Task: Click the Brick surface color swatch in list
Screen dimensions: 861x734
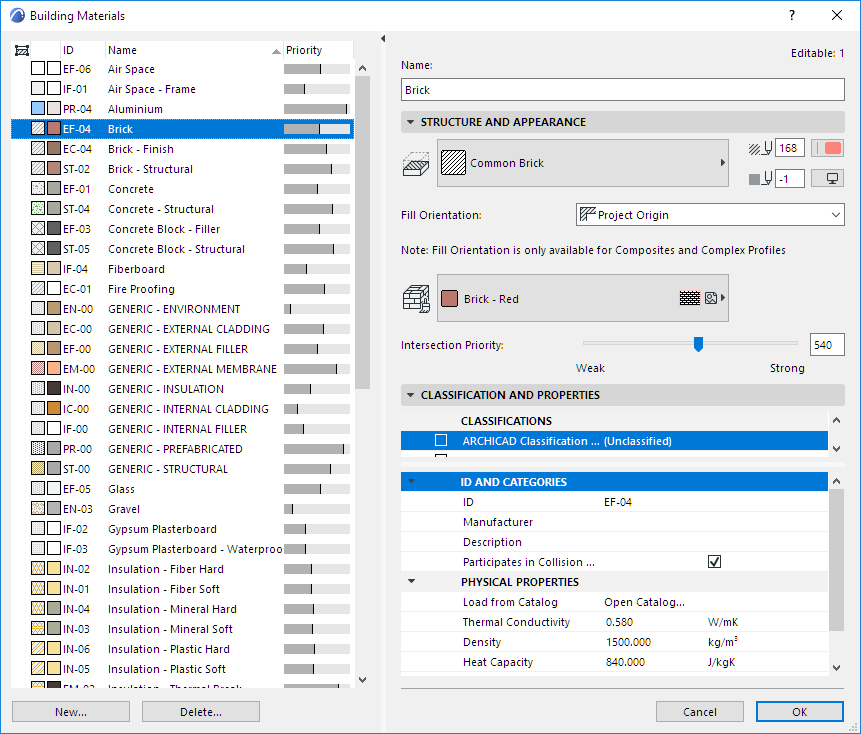Action: 54,128
